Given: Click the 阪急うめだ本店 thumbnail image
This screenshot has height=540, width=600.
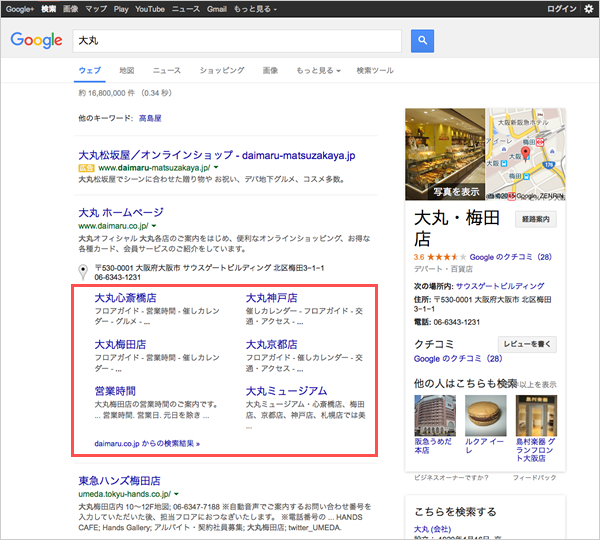Looking at the screenshot, I should (435, 416).
